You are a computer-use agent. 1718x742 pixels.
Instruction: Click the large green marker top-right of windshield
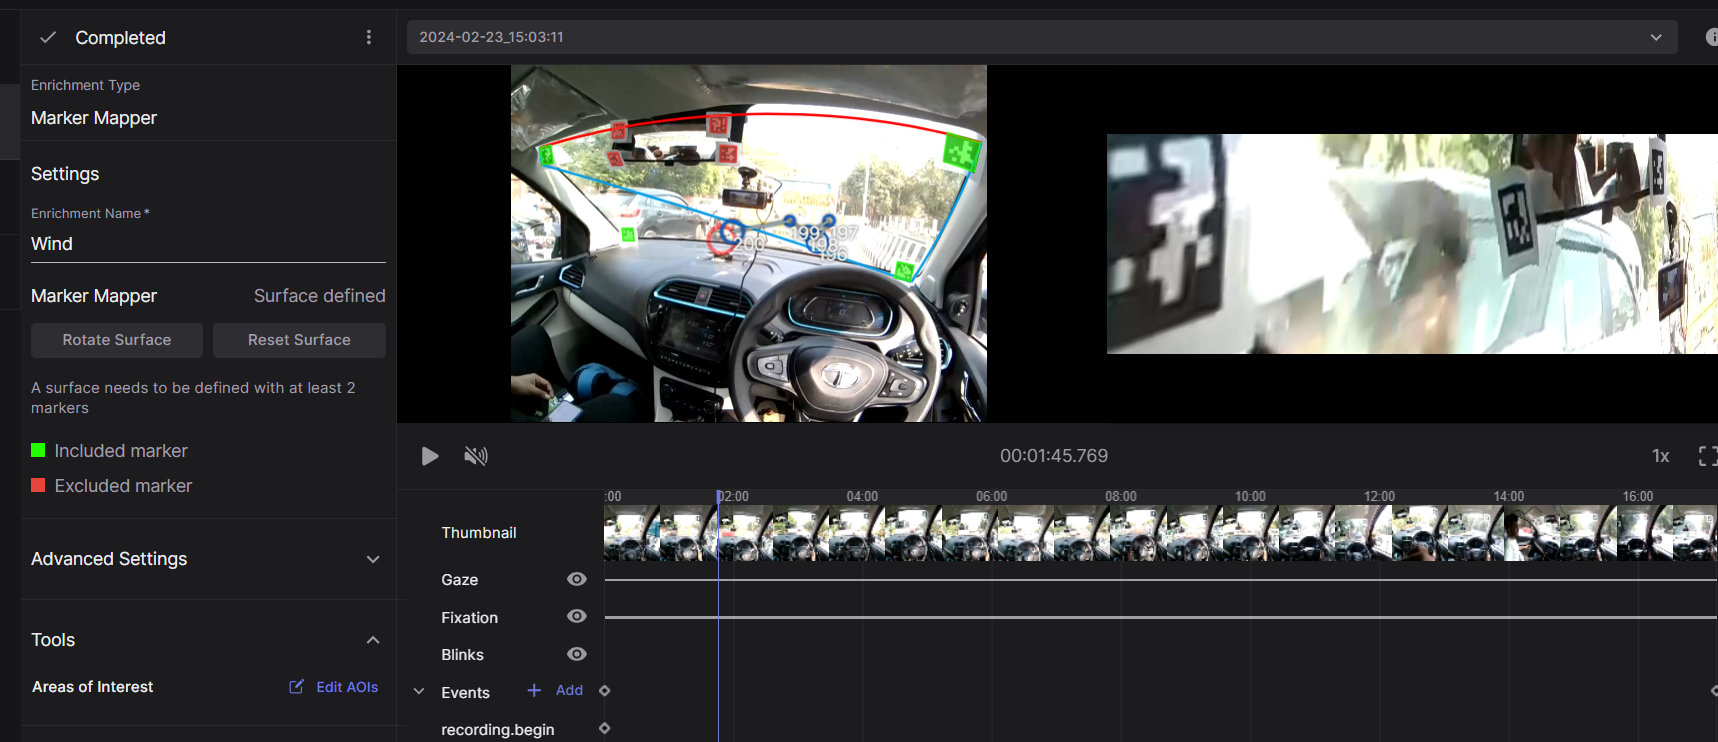[962, 153]
